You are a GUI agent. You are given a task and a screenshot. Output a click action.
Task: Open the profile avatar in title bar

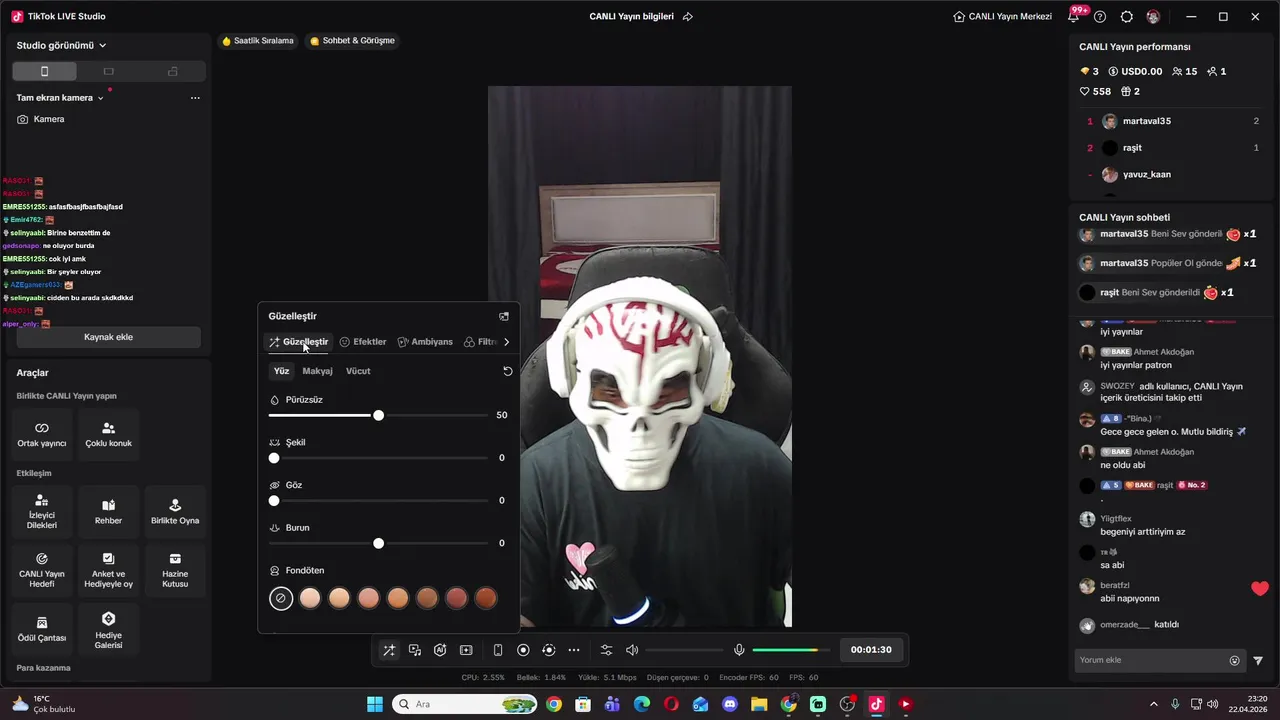tap(1154, 17)
